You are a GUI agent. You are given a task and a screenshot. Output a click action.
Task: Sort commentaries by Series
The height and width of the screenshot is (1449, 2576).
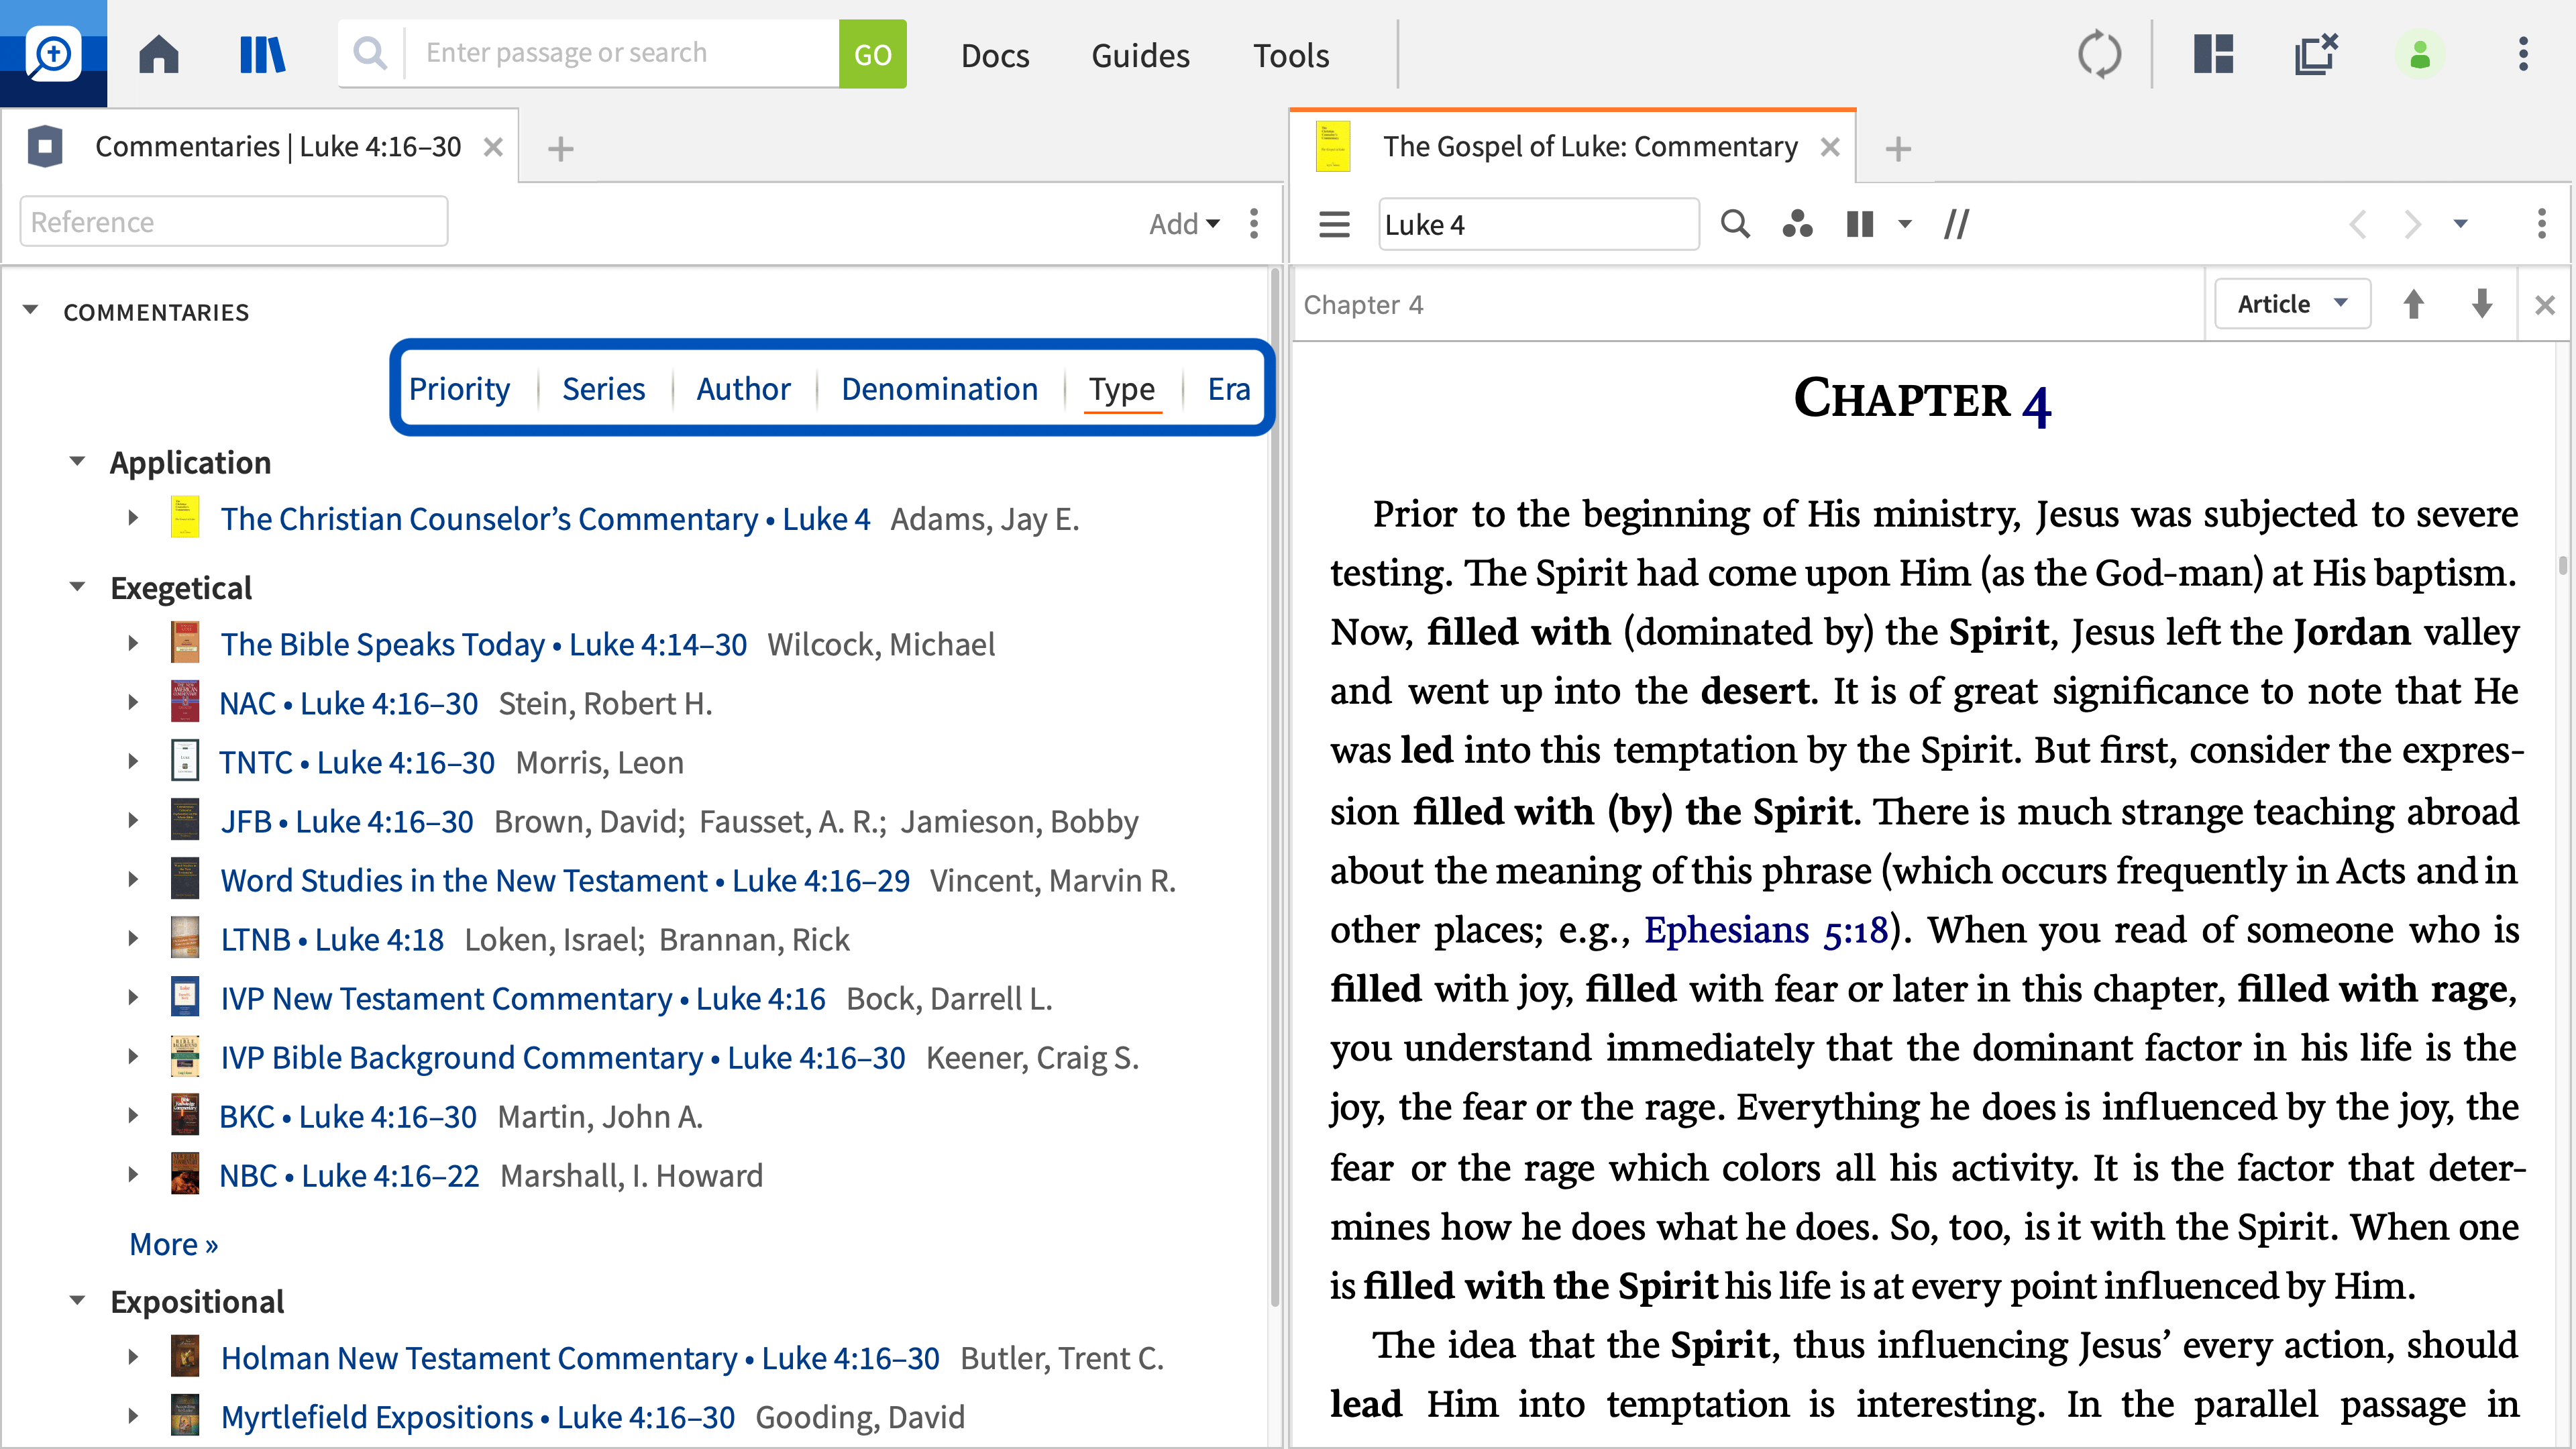pyautogui.click(x=603, y=388)
